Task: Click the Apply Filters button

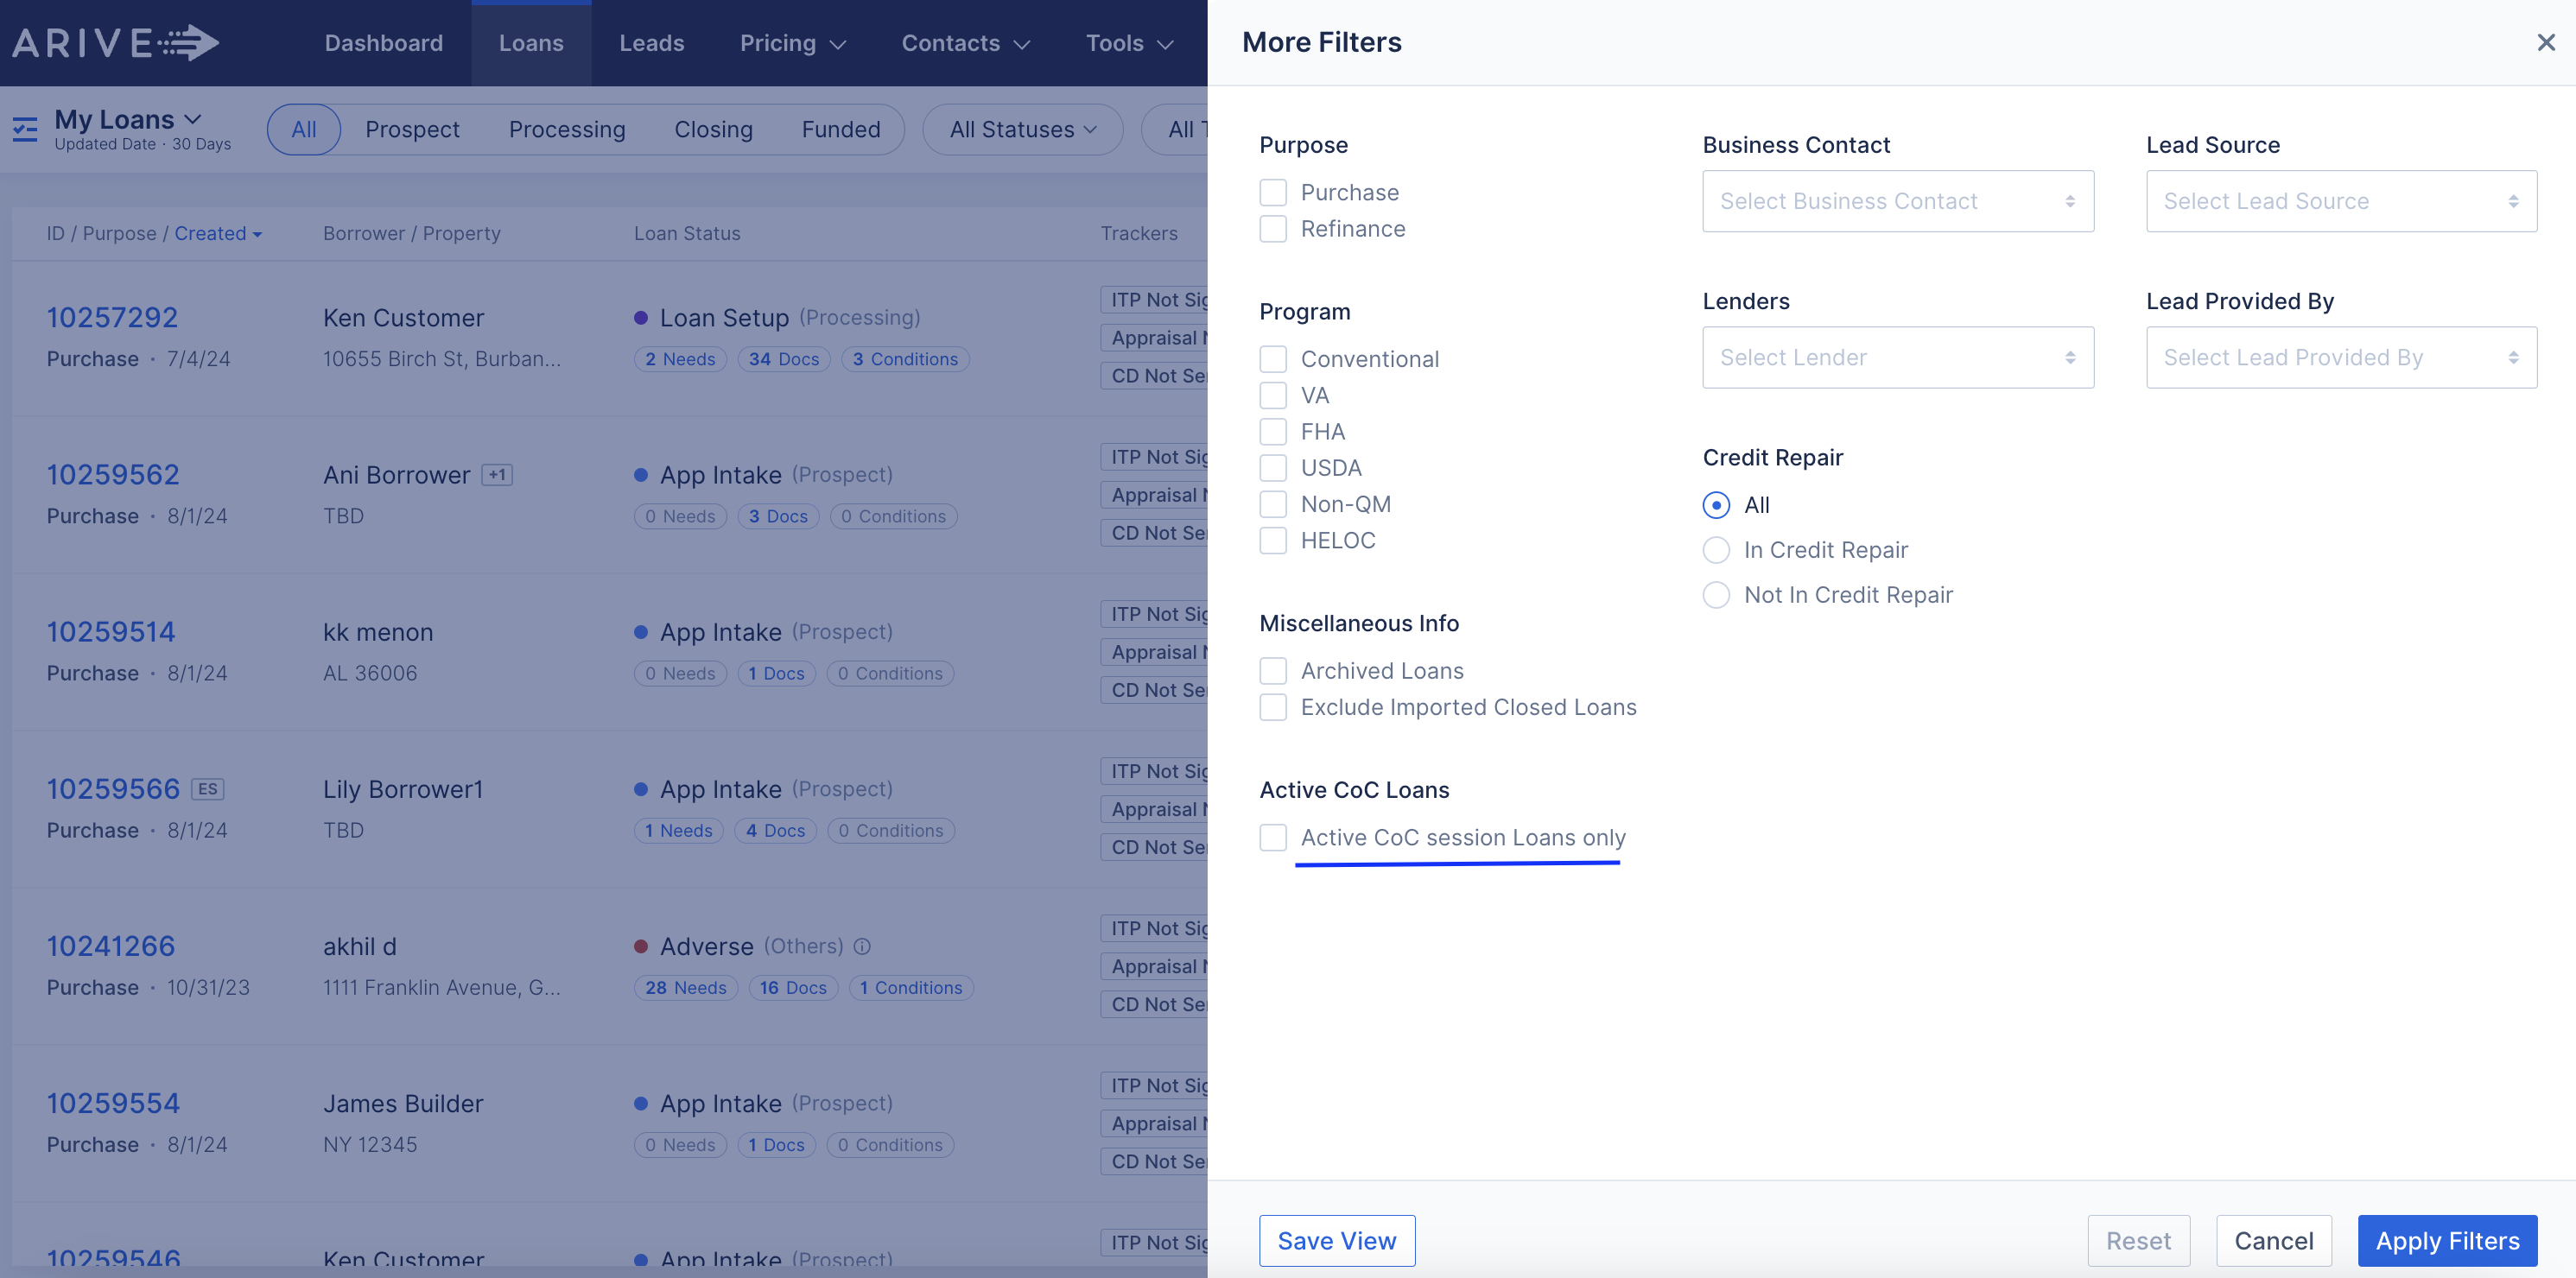Action: click(2446, 1240)
